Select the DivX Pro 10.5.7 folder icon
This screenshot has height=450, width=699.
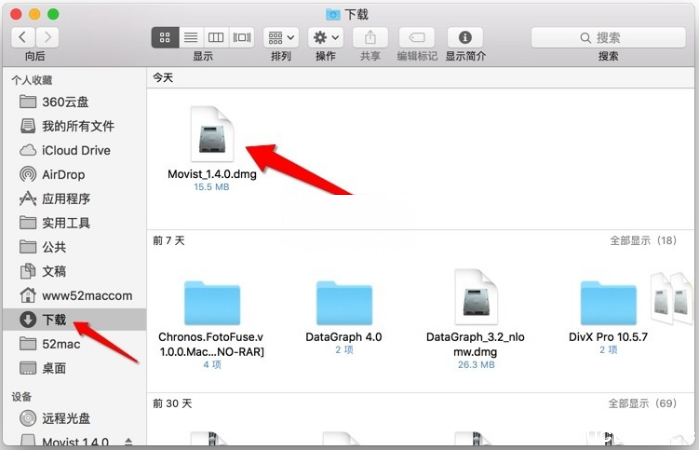click(609, 303)
